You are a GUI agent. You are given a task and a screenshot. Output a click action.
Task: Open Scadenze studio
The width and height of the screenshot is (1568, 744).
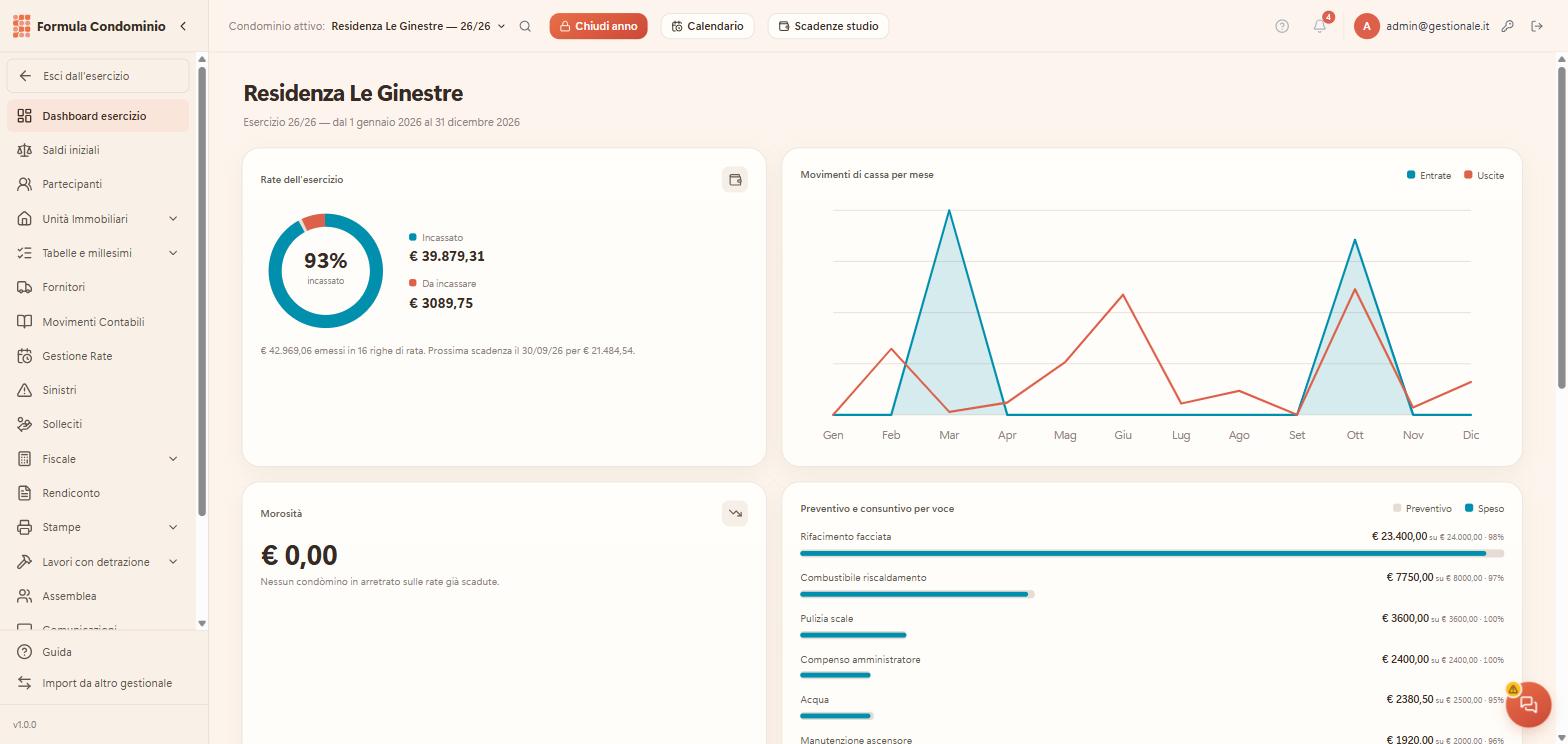pyautogui.click(x=828, y=26)
